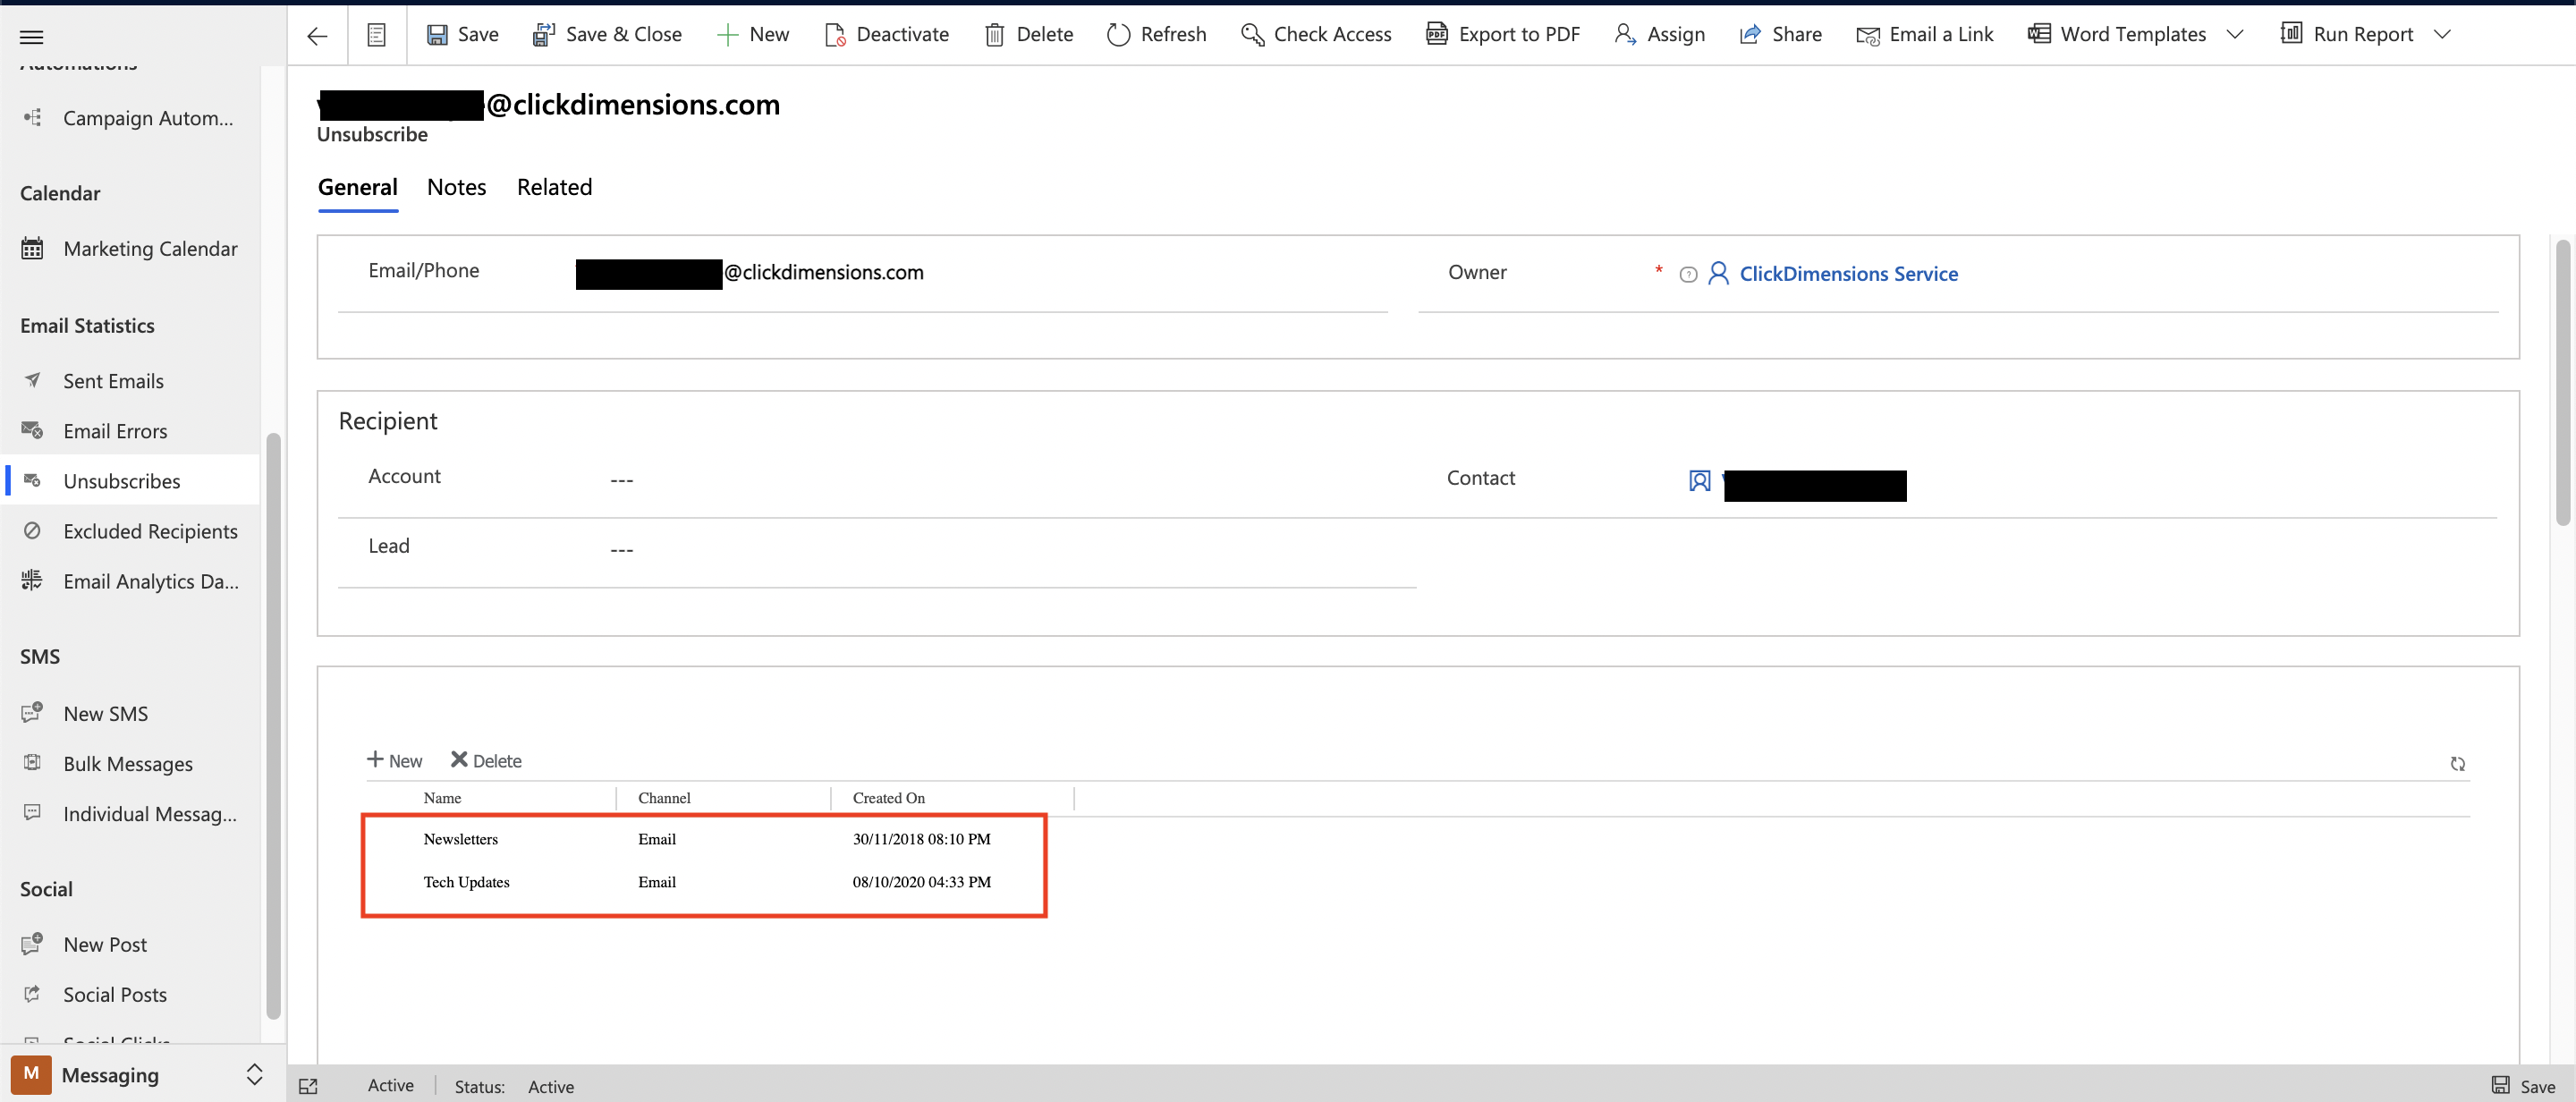Deactivate this unsubscribe record
The width and height of the screenshot is (2576, 1102).
coord(886,34)
